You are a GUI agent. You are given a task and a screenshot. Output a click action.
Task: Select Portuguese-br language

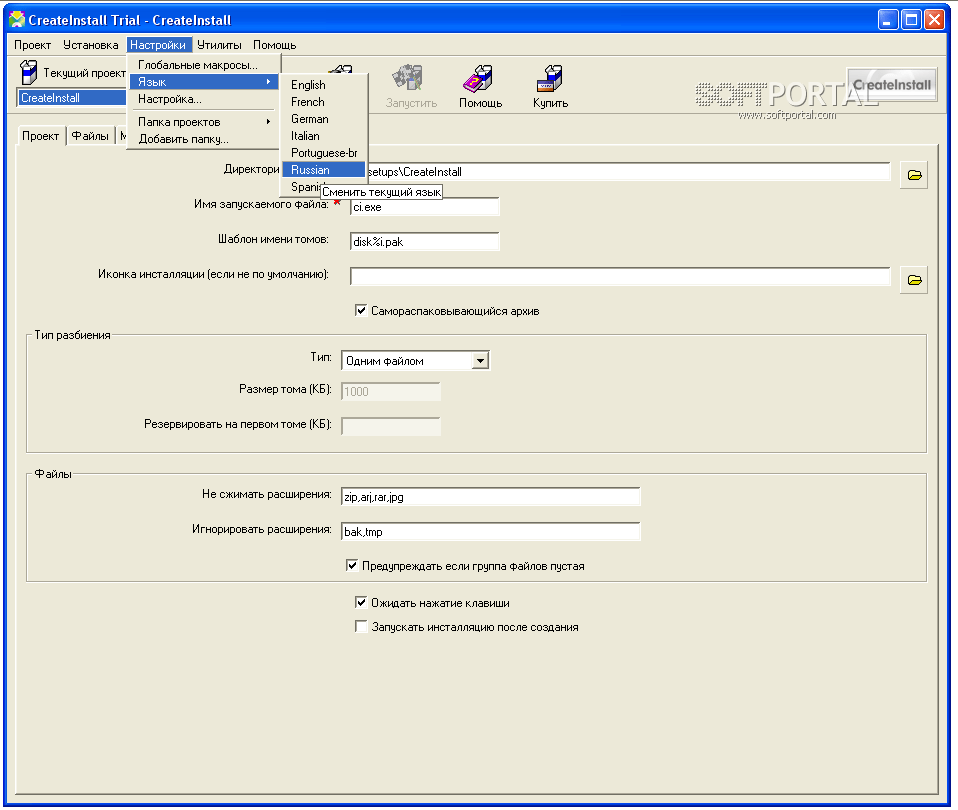coord(324,153)
